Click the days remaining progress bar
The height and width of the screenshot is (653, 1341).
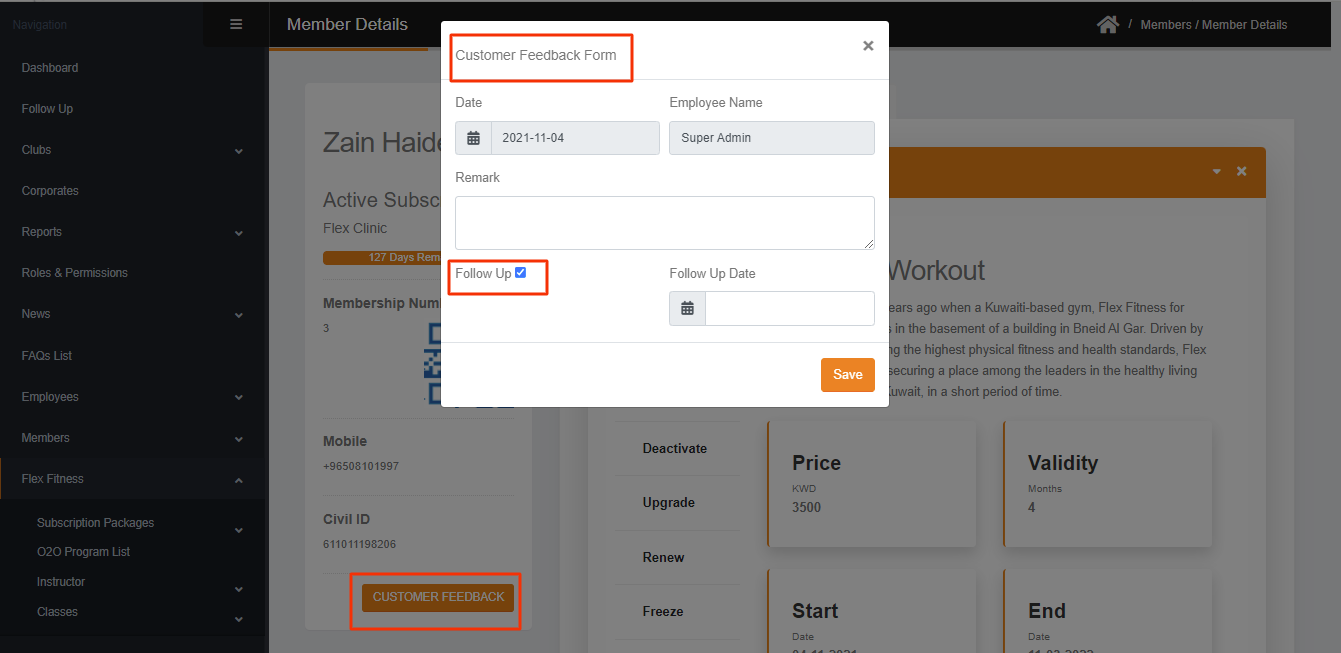382,258
